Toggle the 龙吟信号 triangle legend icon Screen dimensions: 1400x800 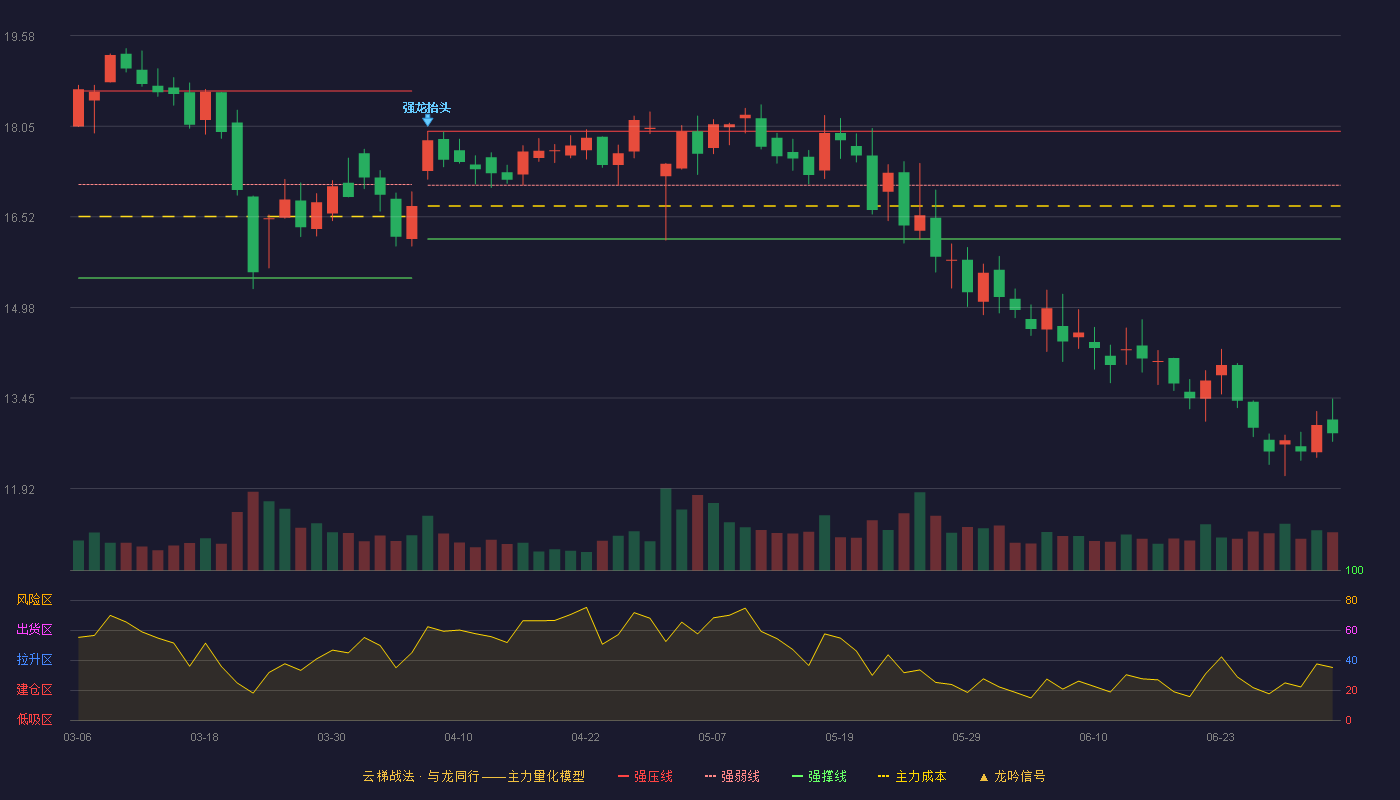[984, 776]
